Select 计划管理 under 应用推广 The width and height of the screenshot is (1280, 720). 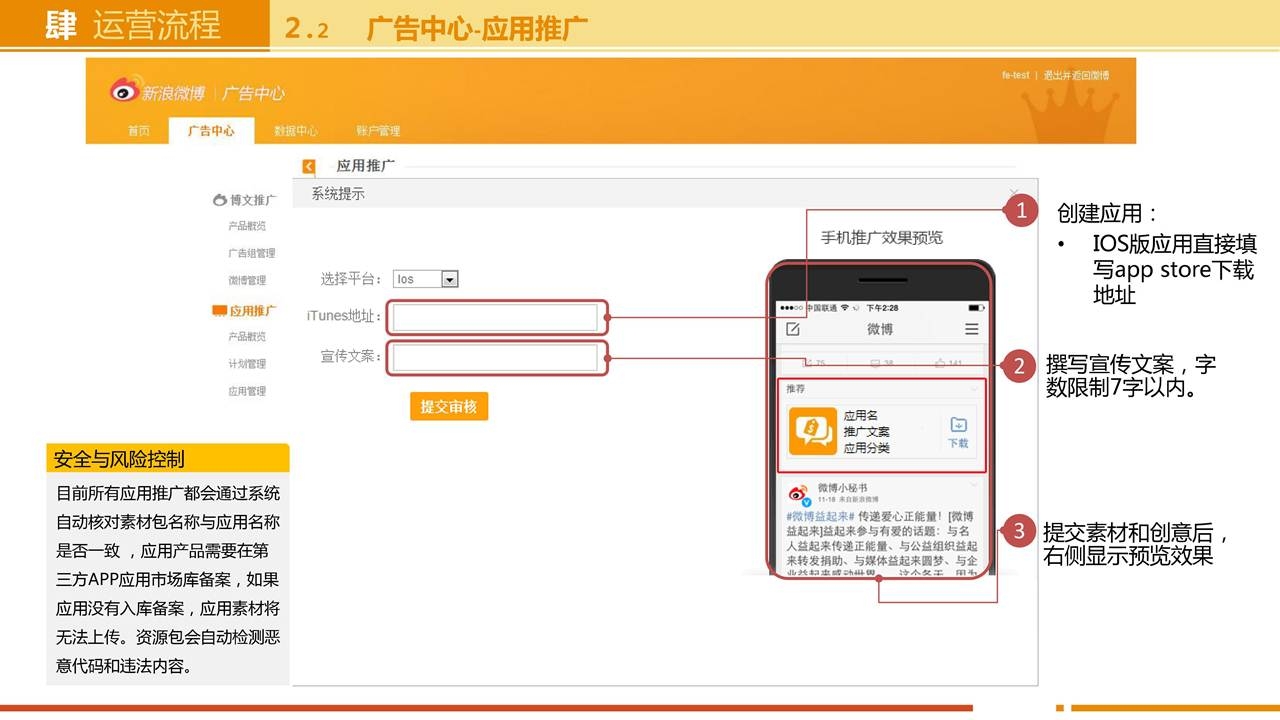click(x=247, y=364)
